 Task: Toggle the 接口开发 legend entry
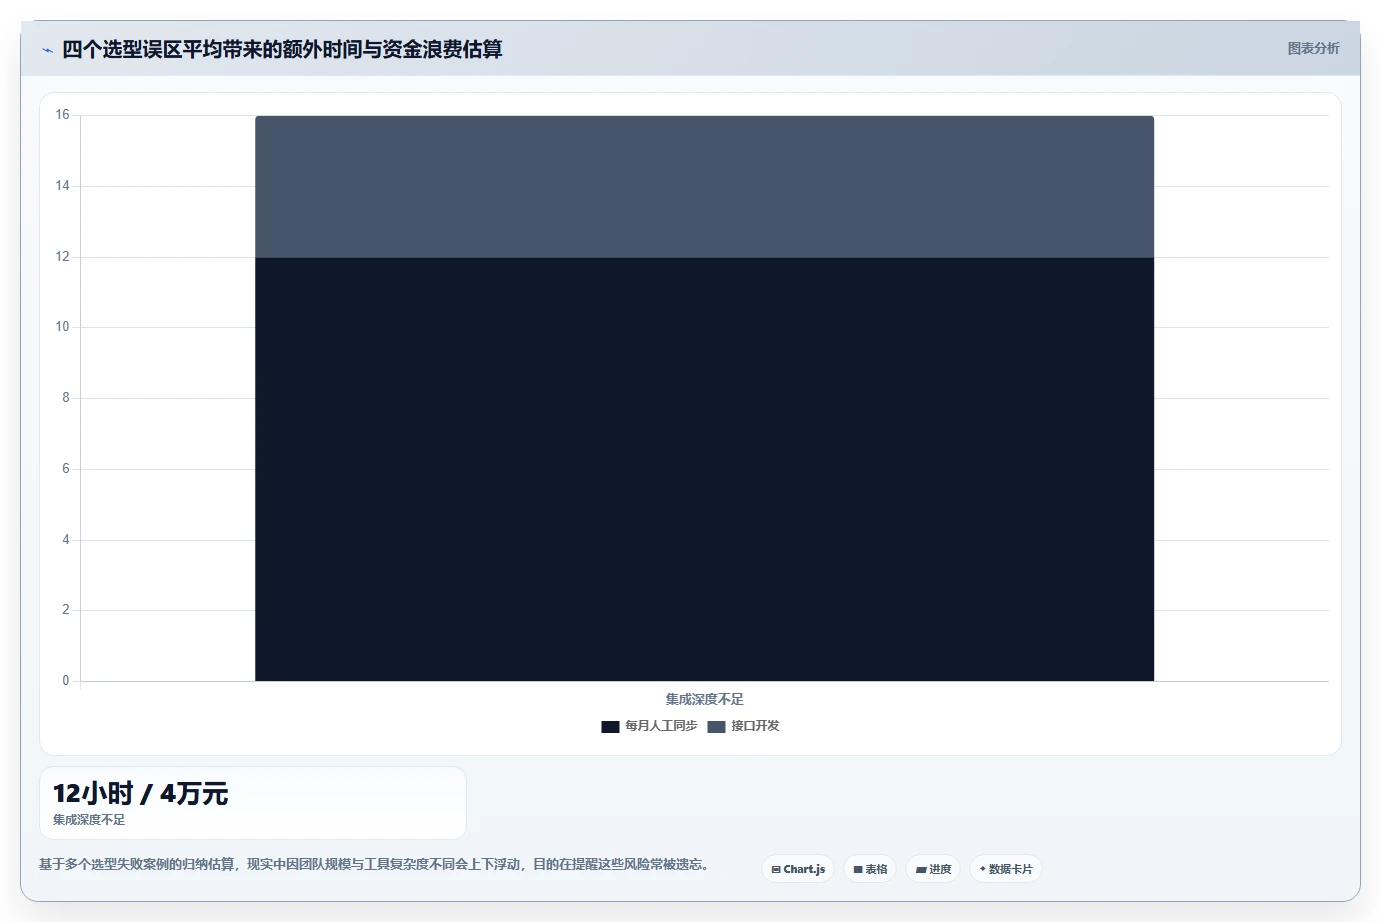click(743, 726)
